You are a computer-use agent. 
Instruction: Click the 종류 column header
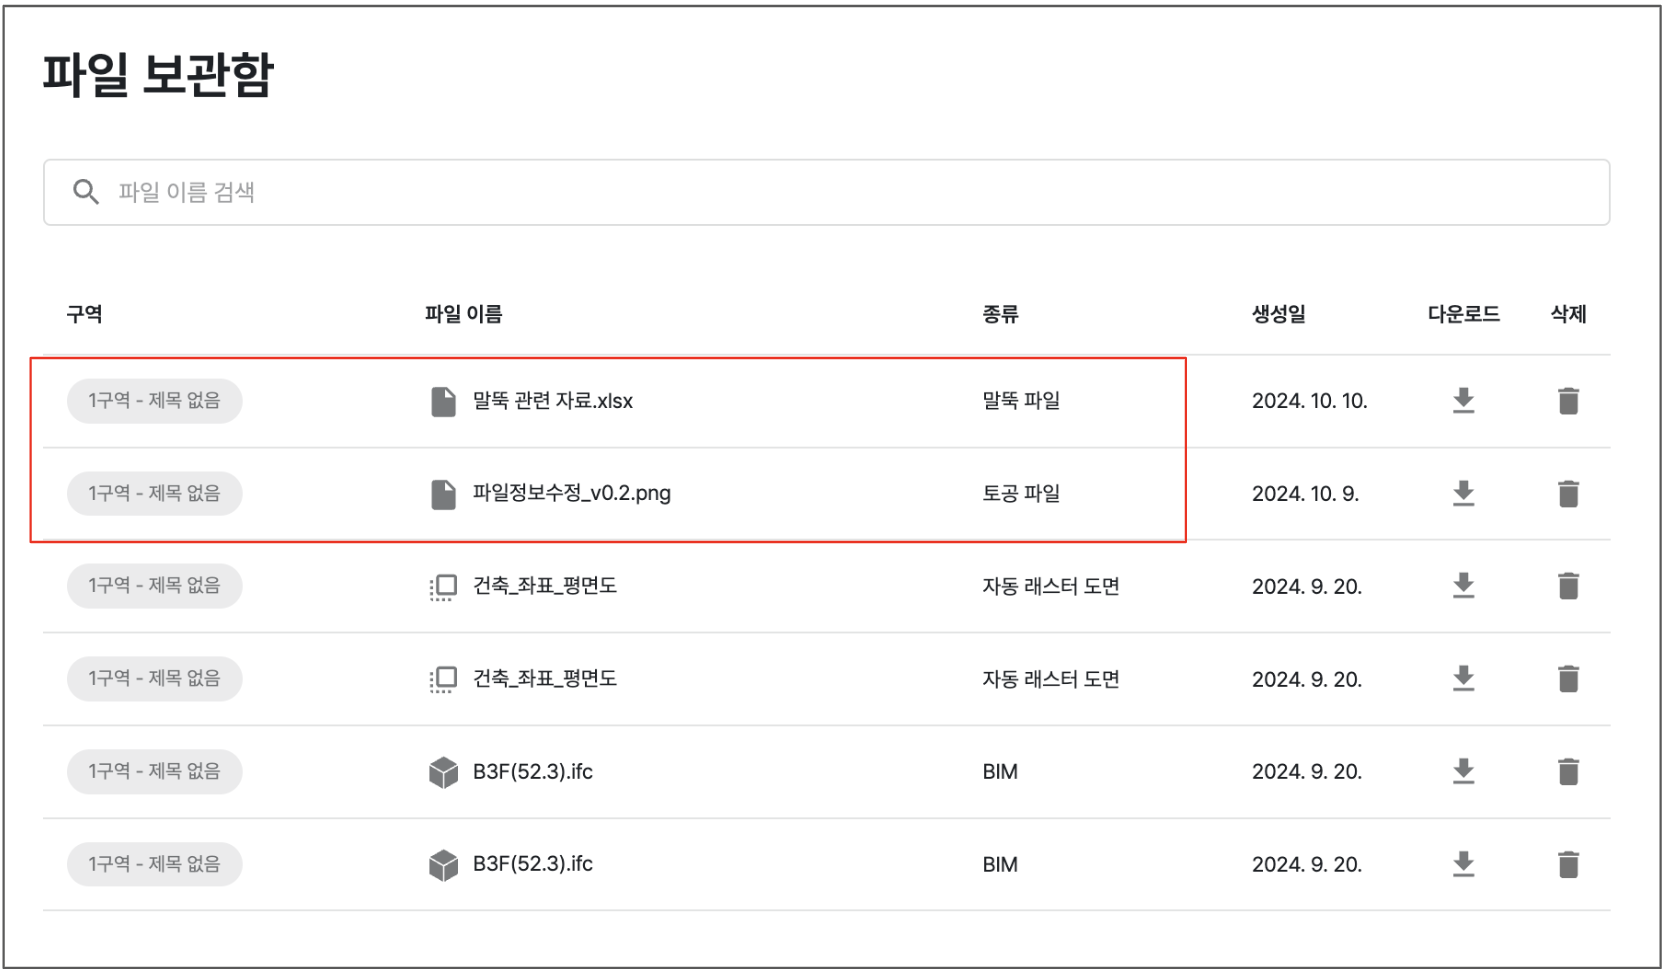pyautogui.click(x=1000, y=314)
